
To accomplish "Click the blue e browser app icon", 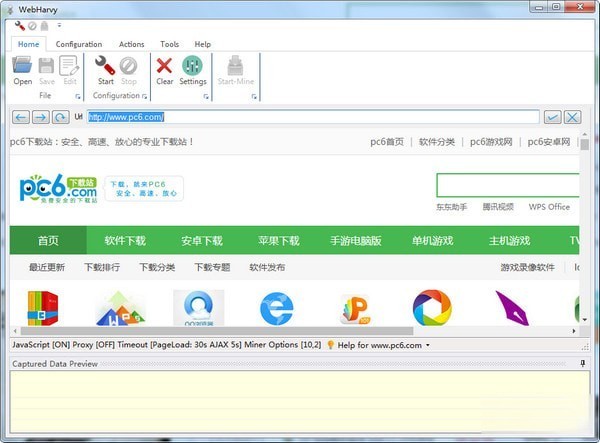I will tap(277, 308).
